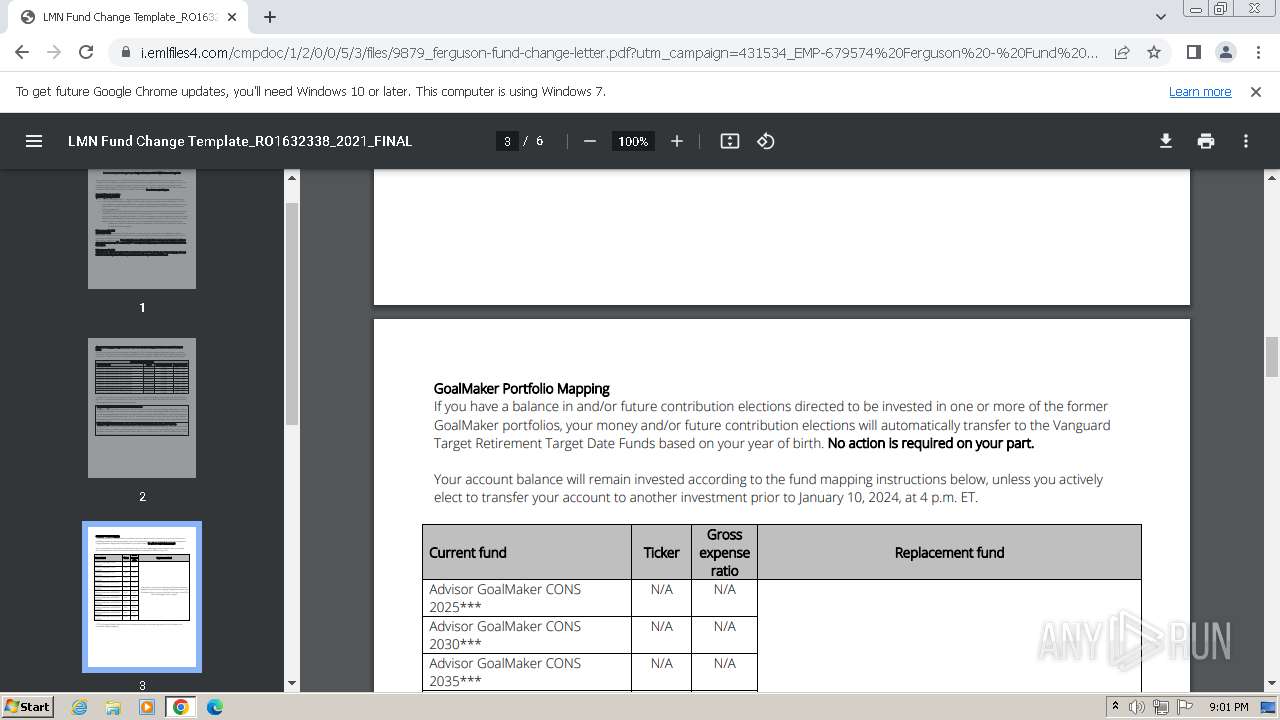This screenshot has width=1280, height=720.
Task: Edit the 100% zoom level field
Action: pyautogui.click(x=633, y=141)
